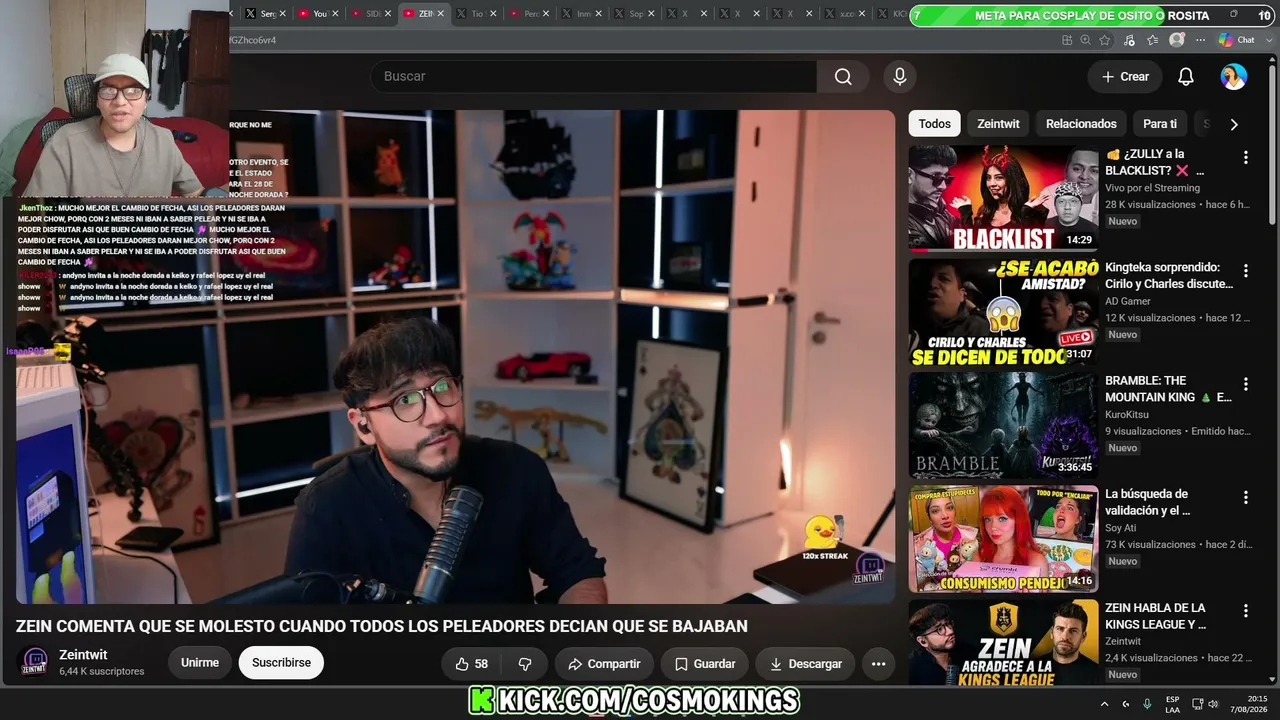Open the Zeintwit channel name link
Viewport: 1280px width, 720px height.
tap(83, 655)
